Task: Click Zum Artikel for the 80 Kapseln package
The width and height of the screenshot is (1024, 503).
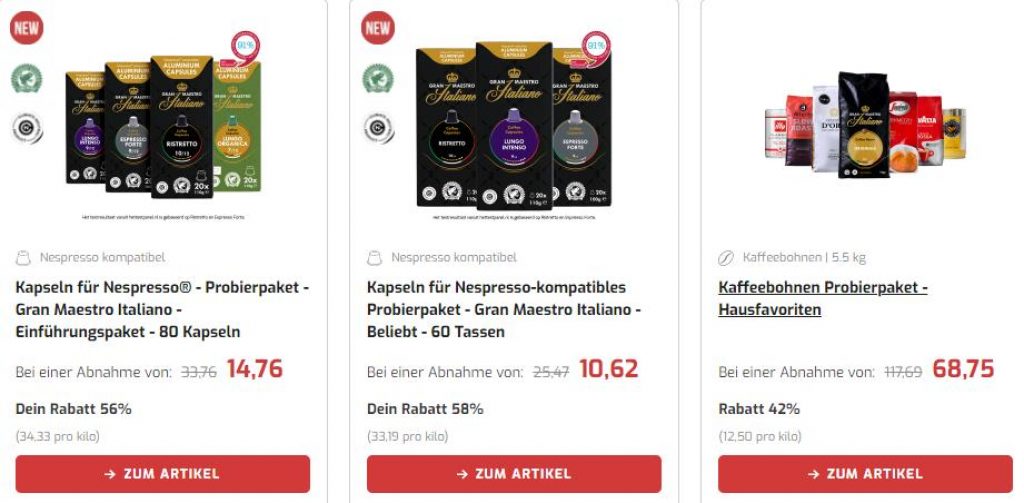Action: coord(163,474)
